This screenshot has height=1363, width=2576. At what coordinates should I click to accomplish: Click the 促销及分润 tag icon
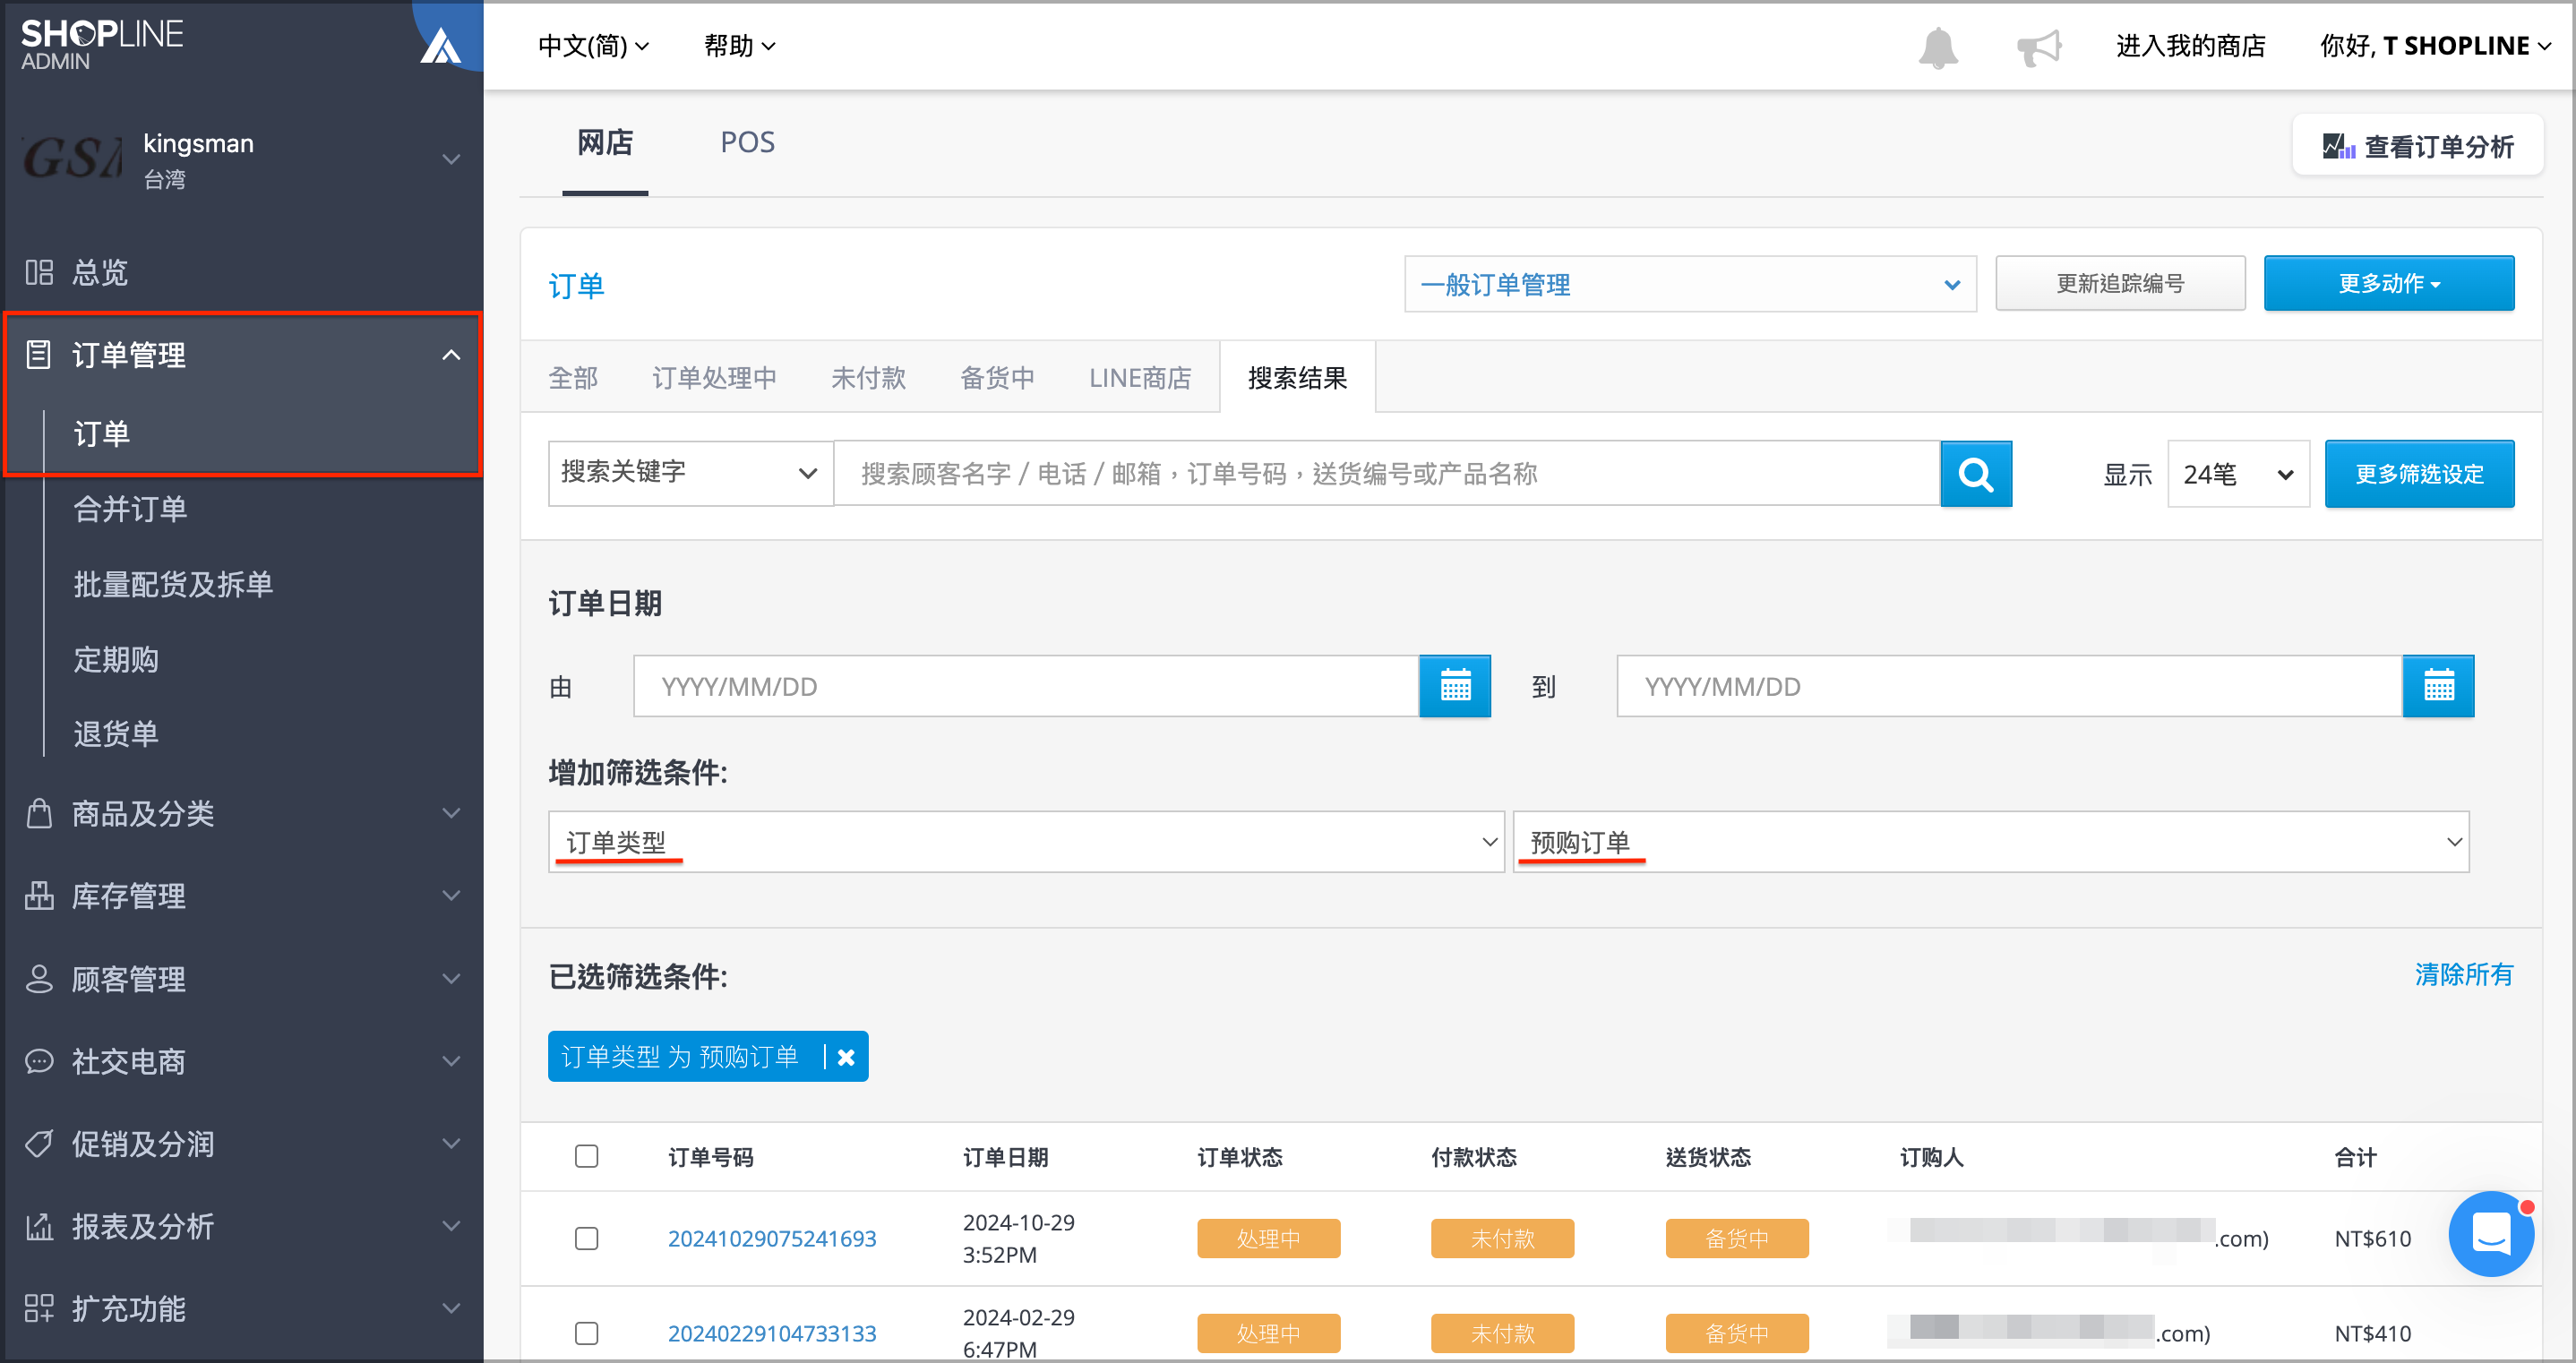click(39, 1144)
